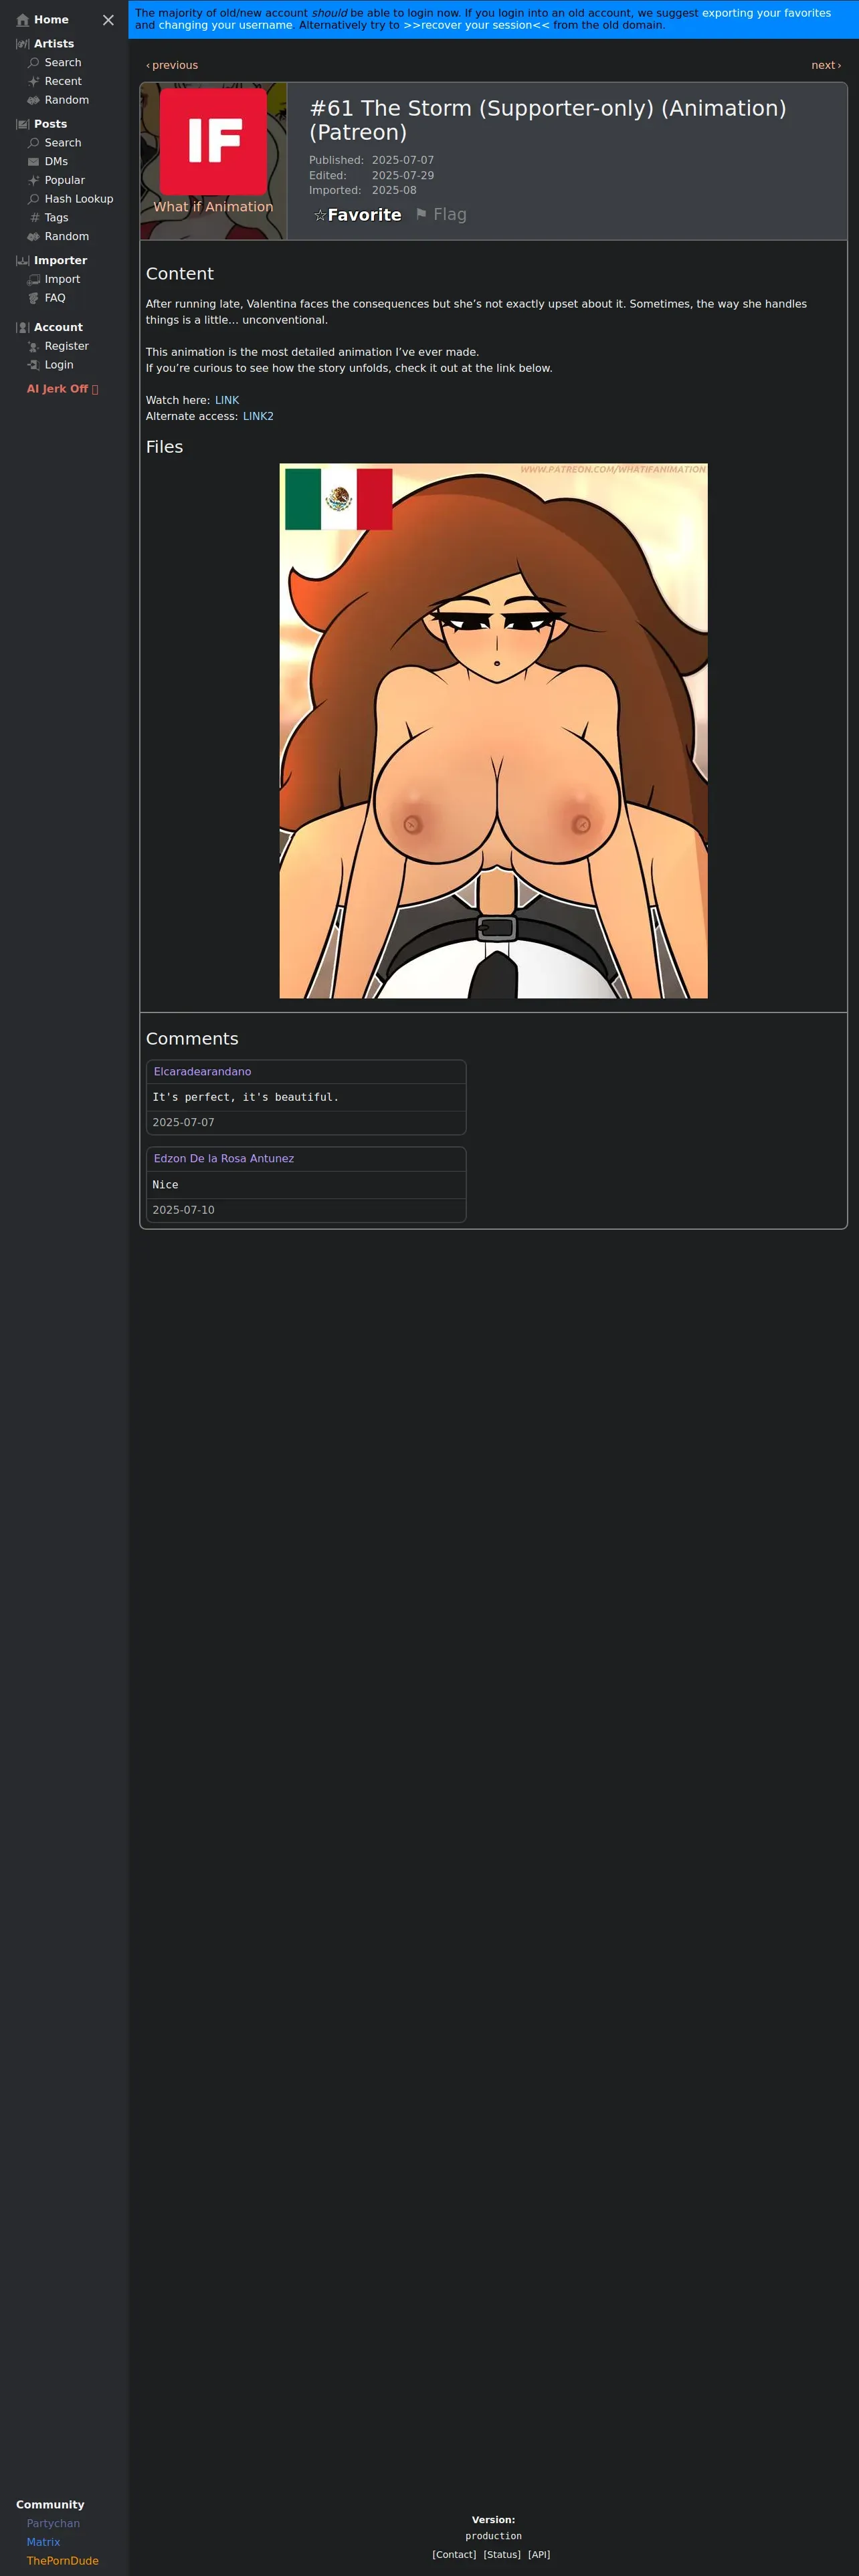Click the post title '#61 The Storm'
This screenshot has height=2576, width=859.
tap(548, 120)
